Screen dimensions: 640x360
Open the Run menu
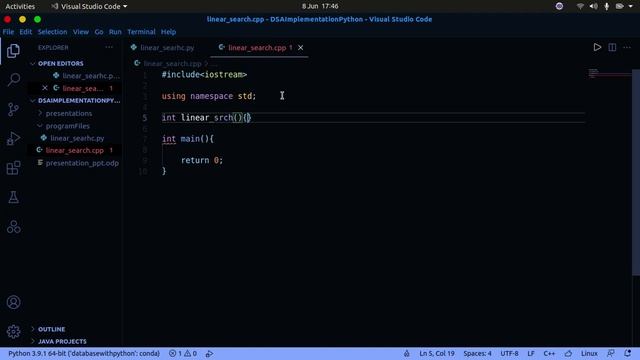[115, 32]
